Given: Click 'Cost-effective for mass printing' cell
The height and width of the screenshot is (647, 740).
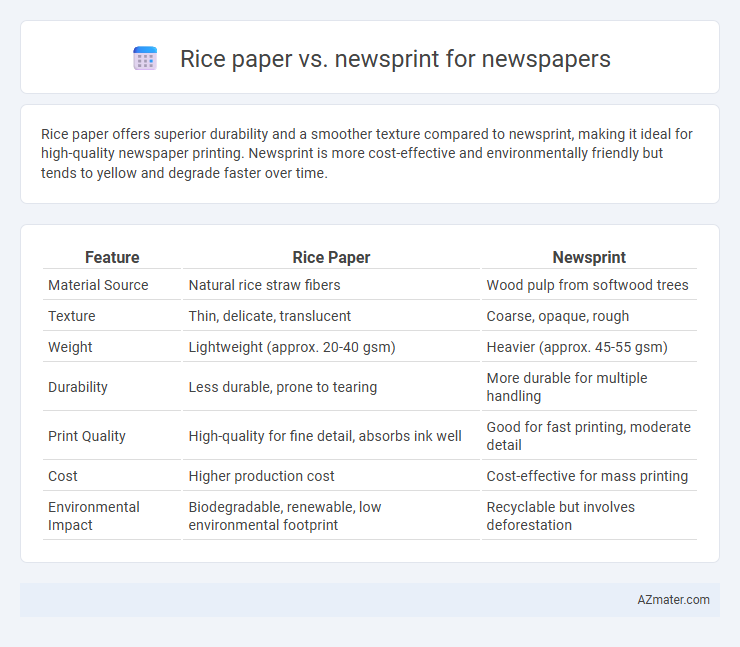Looking at the screenshot, I should coord(587,476).
